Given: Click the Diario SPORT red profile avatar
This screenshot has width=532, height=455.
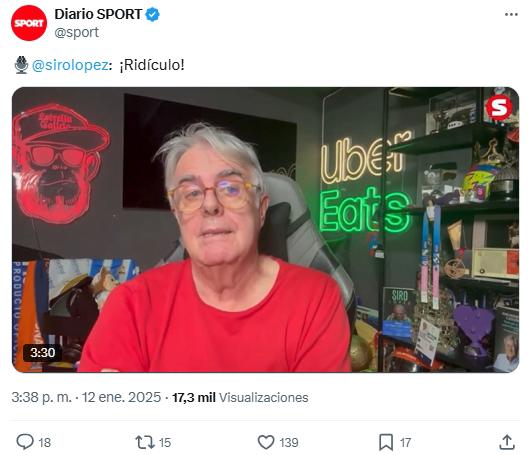Looking at the screenshot, I should click(29, 23).
